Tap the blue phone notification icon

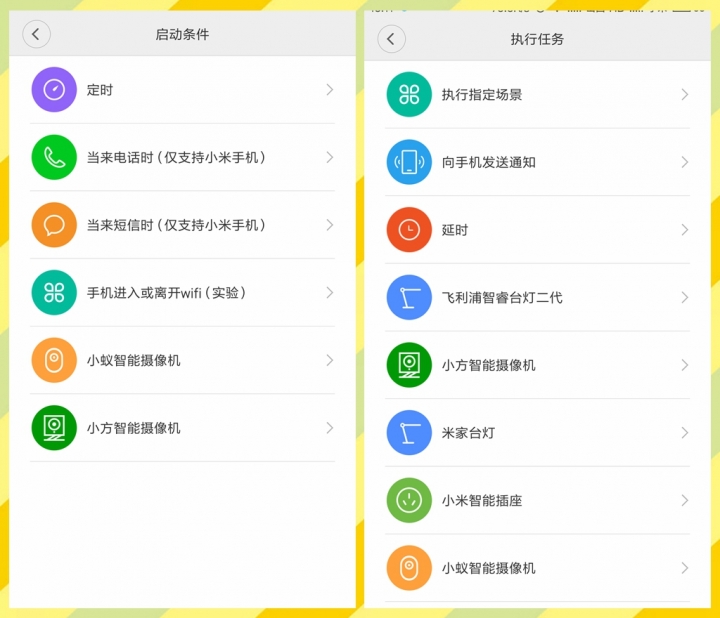[409, 162]
